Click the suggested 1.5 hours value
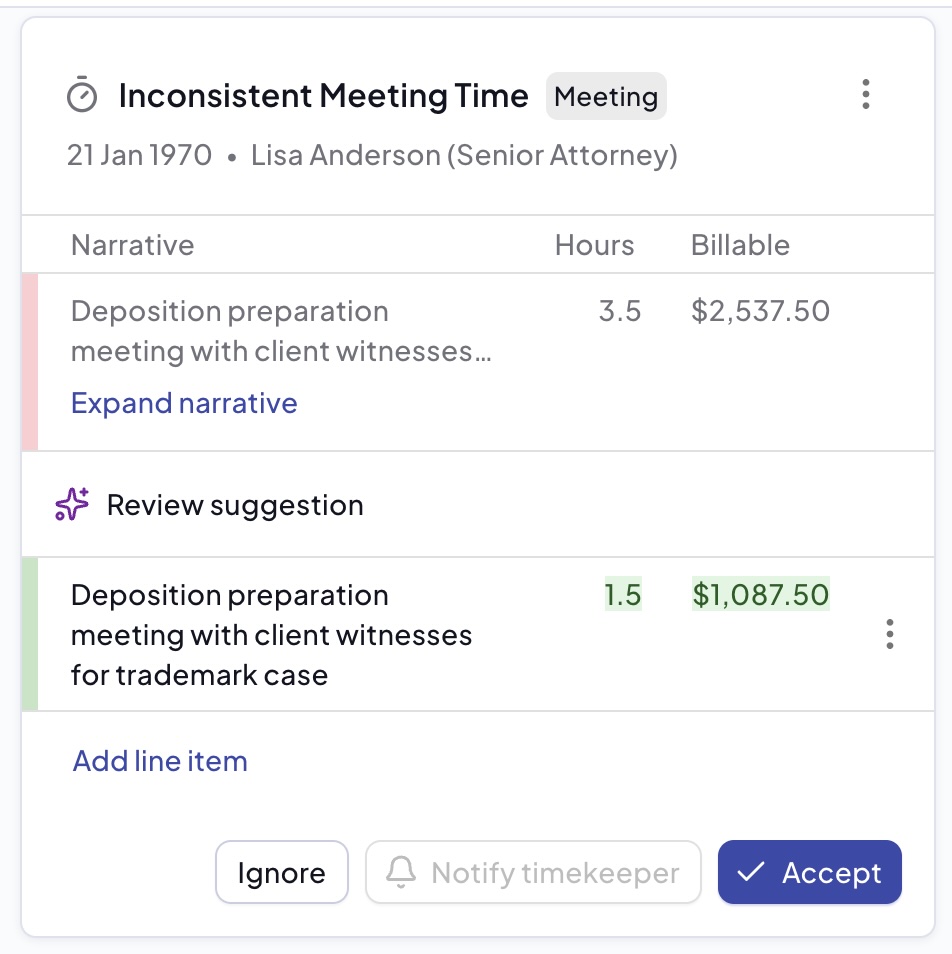Image resolution: width=952 pixels, height=954 pixels. click(622, 595)
